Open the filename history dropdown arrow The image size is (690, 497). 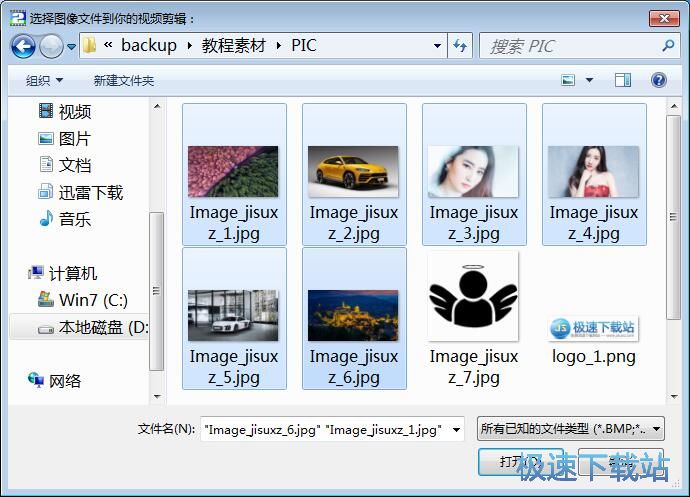pos(457,429)
